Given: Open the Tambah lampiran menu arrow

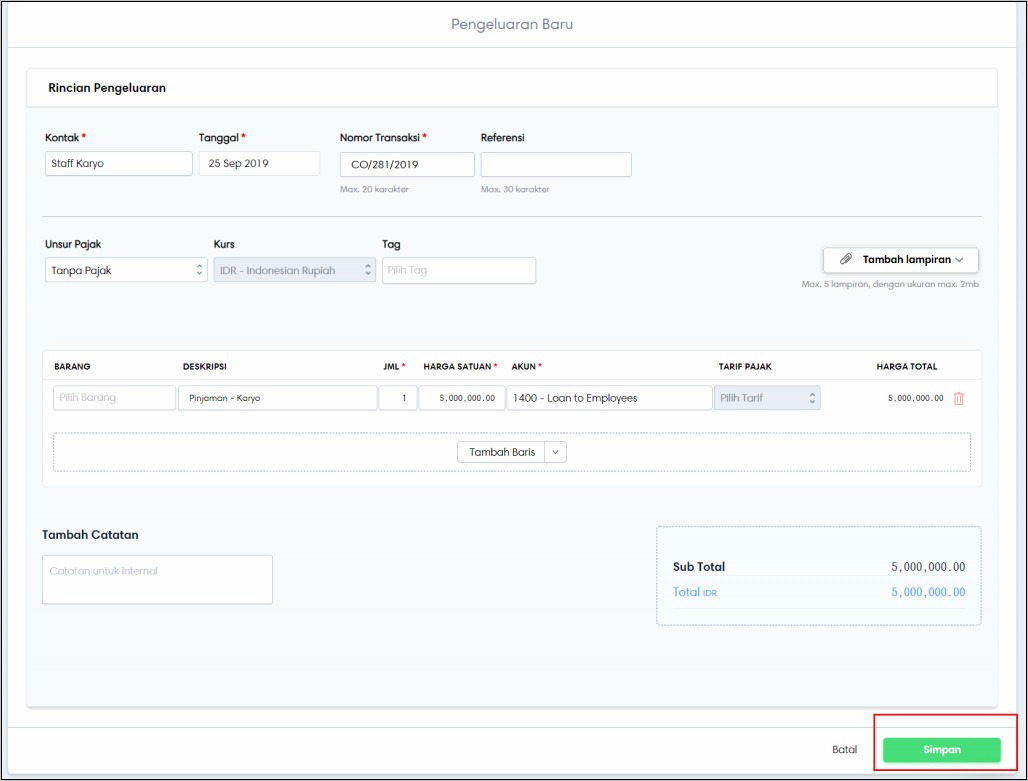Looking at the screenshot, I should [x=959, y=260].
